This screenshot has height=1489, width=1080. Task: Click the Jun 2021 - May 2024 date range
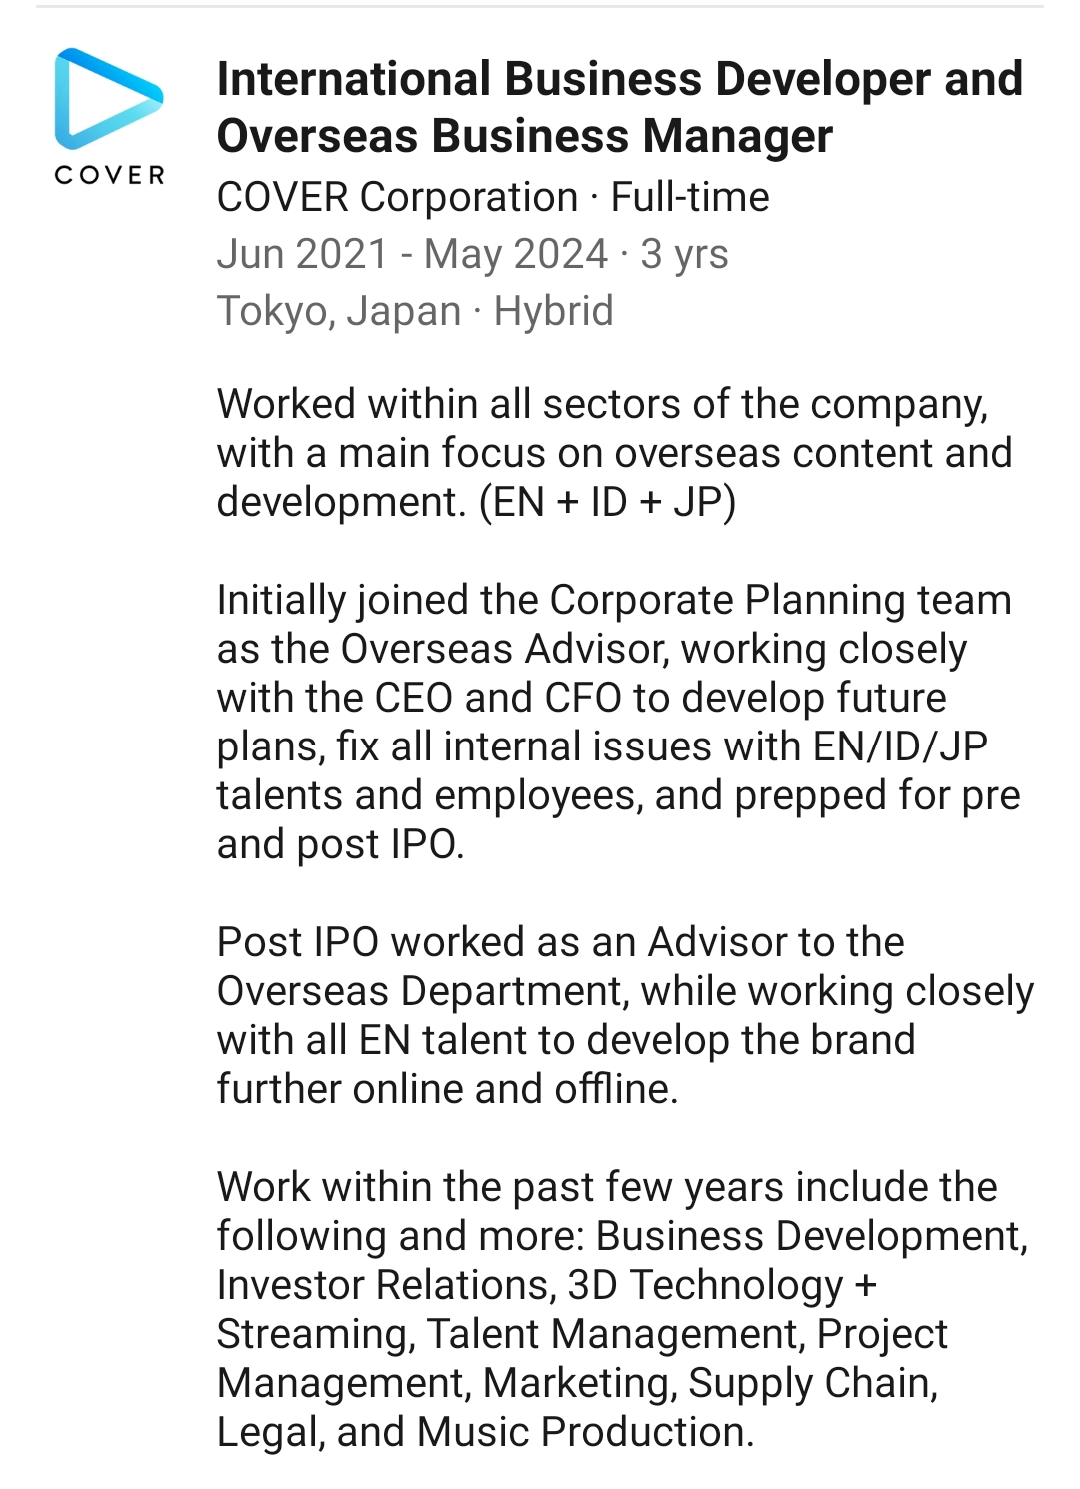412,254
